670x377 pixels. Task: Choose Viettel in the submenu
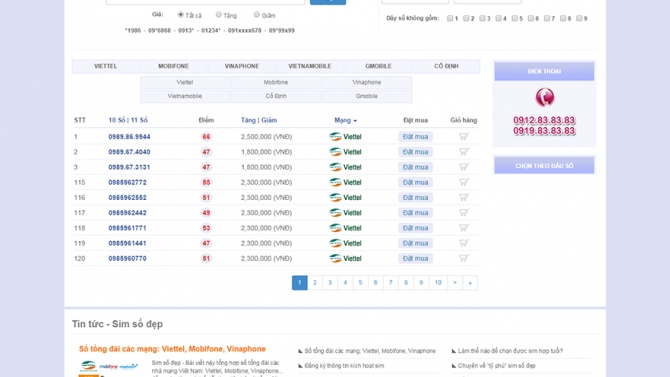pos(185,82)
